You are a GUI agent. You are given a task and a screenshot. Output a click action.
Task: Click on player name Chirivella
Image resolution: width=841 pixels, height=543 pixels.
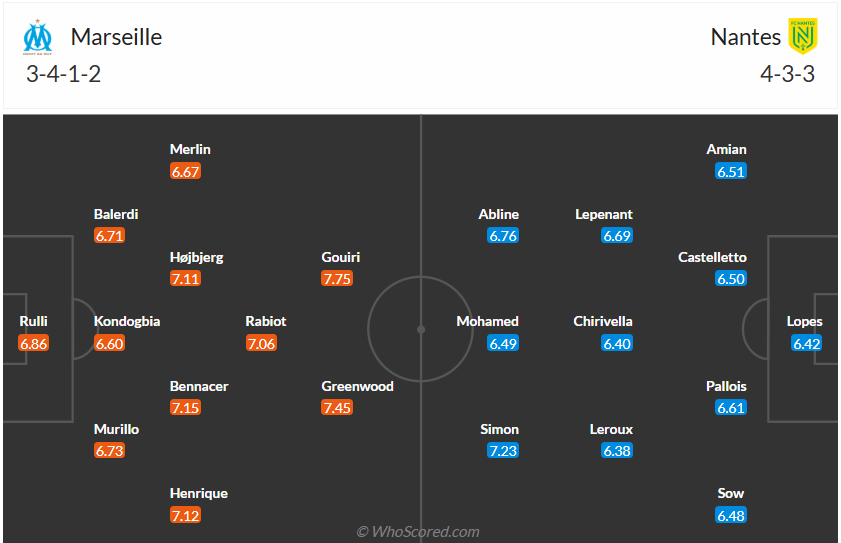pos(603,321)
